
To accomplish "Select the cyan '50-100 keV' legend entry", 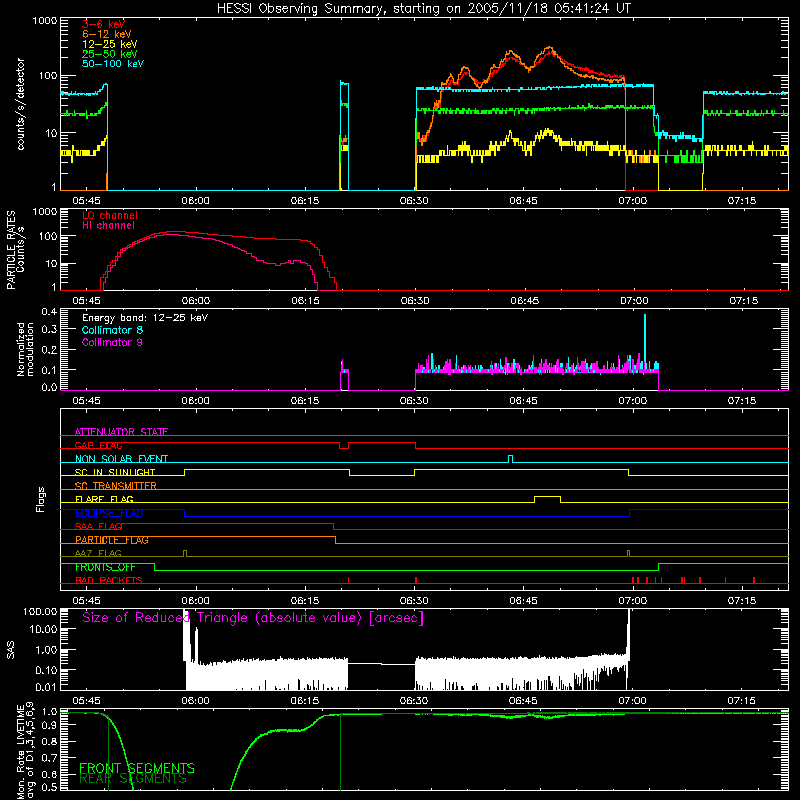I will (x=113, y=64).
